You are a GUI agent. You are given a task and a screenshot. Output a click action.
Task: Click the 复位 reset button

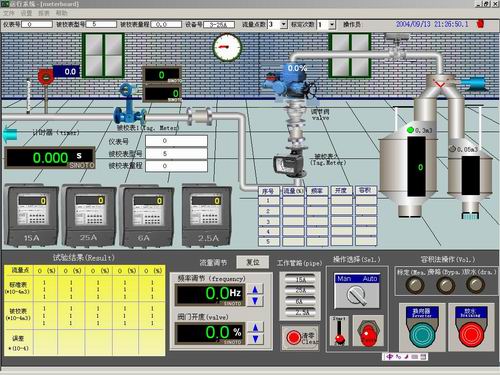[253, 262]
